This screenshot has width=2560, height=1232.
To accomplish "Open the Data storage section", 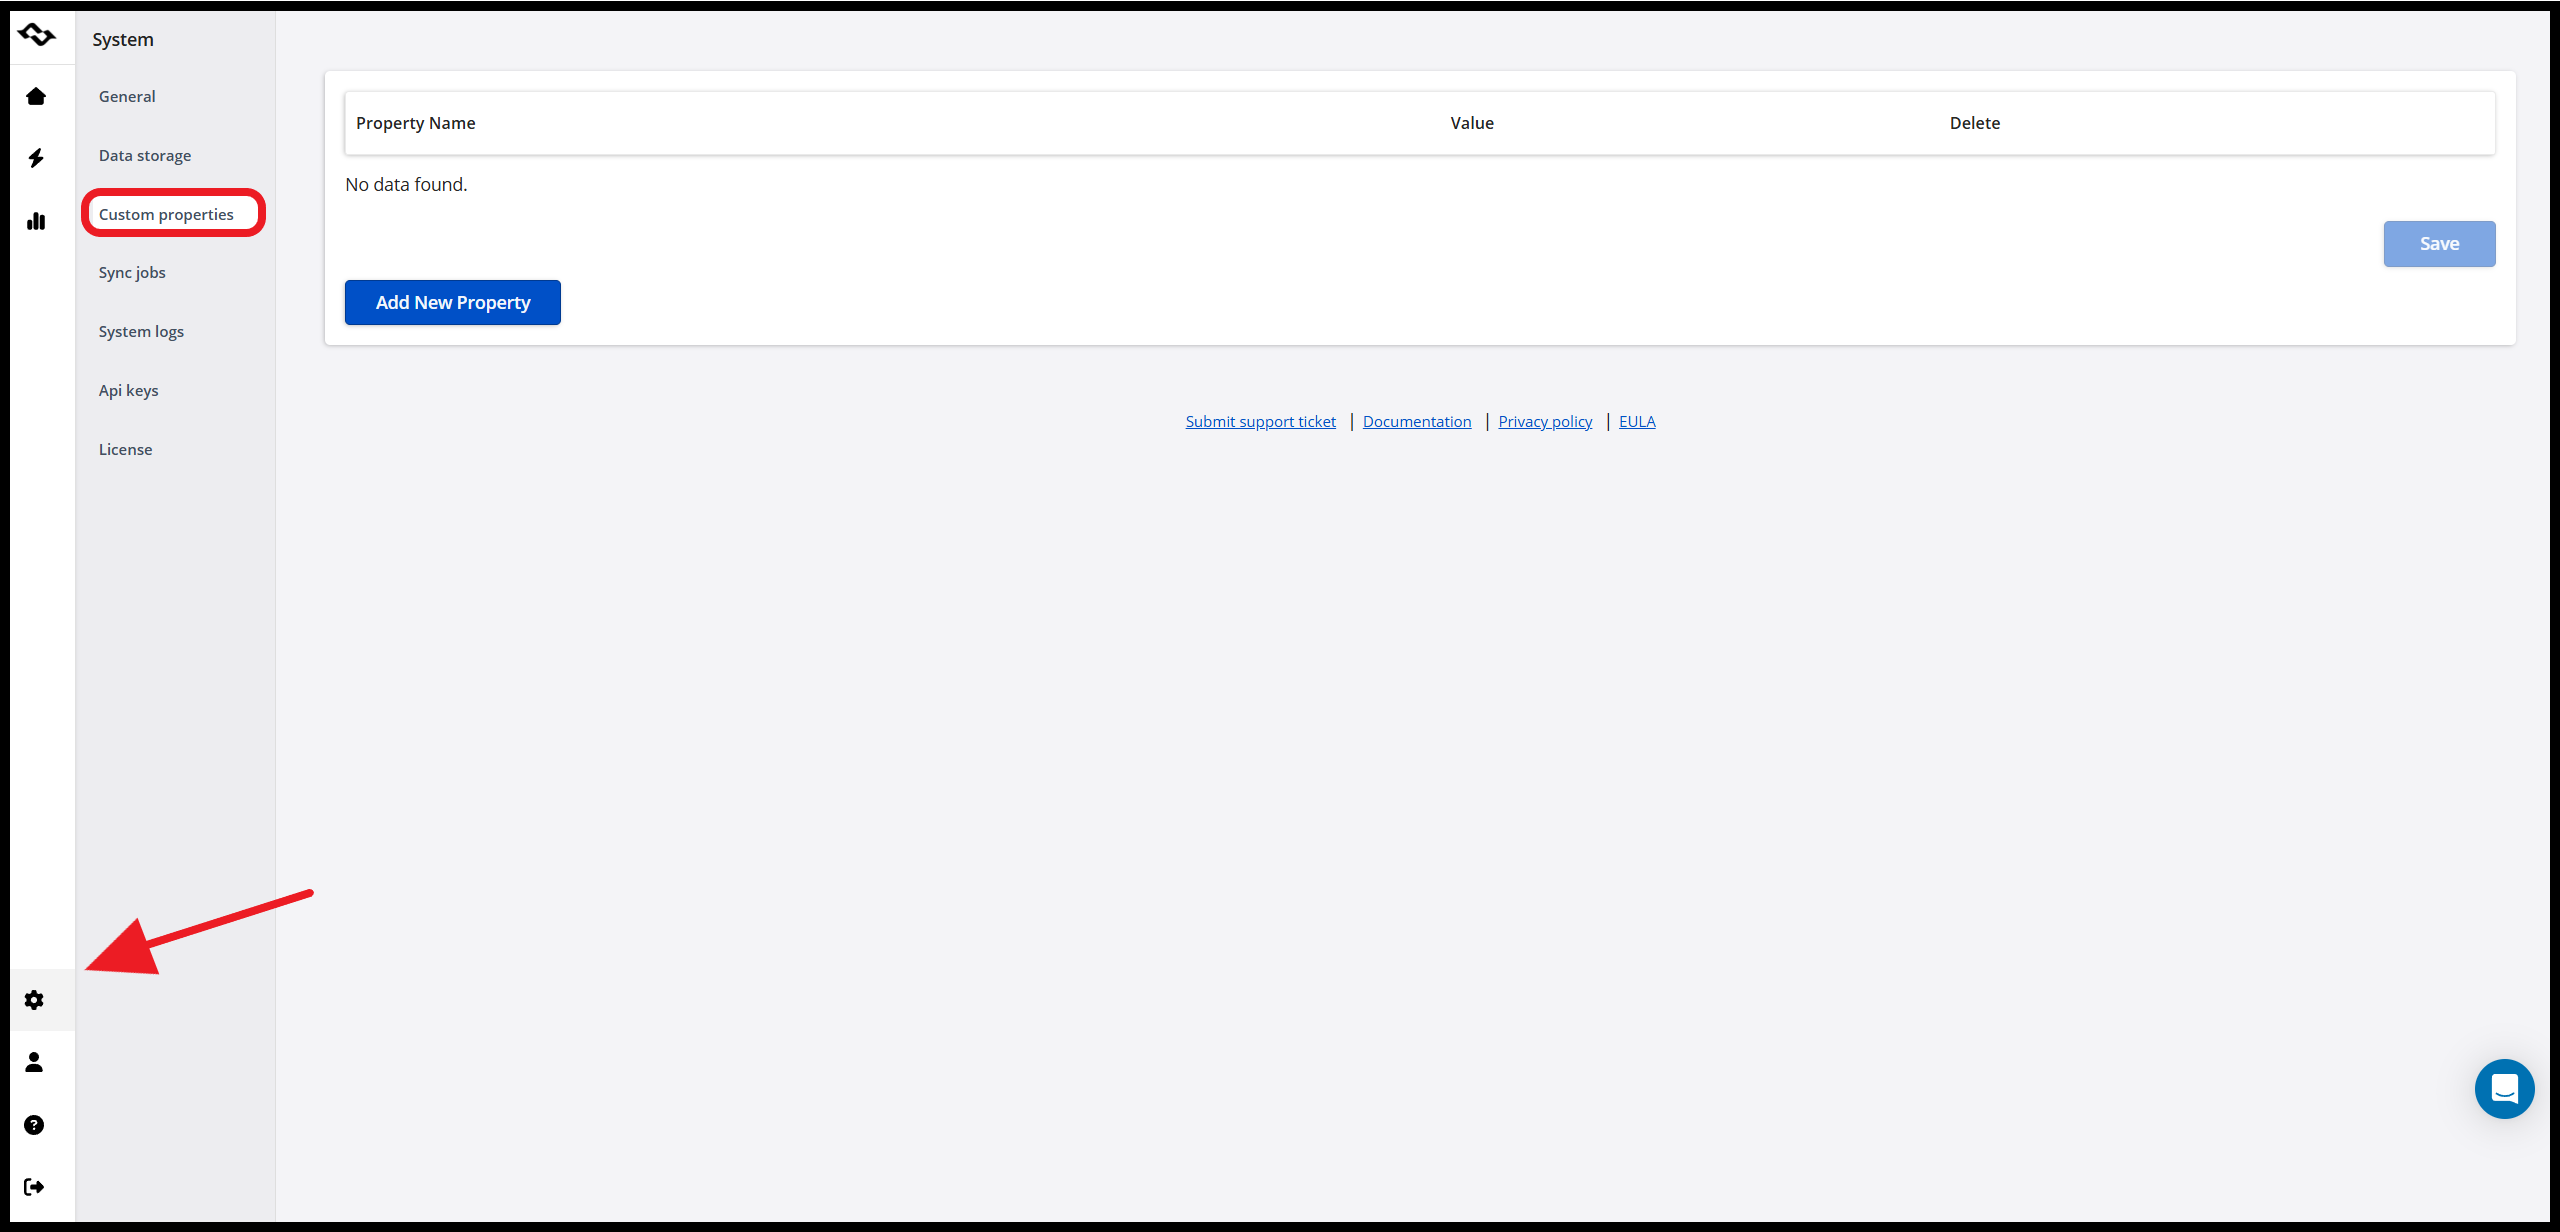I will coord(145,156).
